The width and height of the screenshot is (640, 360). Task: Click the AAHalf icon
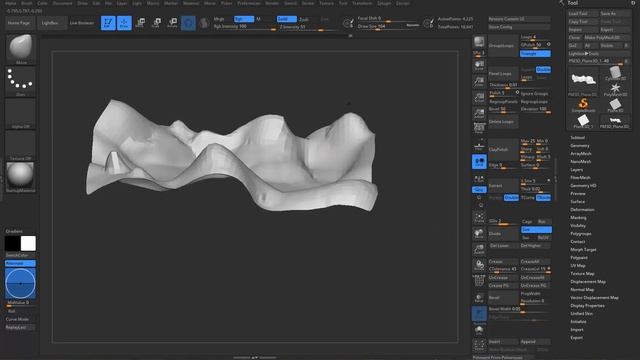click(479, 113)
